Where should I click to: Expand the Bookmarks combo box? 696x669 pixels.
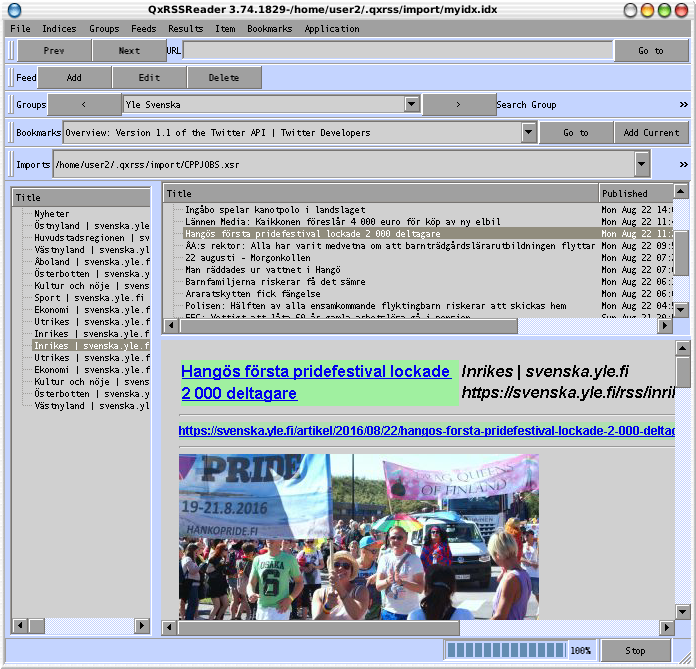(x=529, y=132)
